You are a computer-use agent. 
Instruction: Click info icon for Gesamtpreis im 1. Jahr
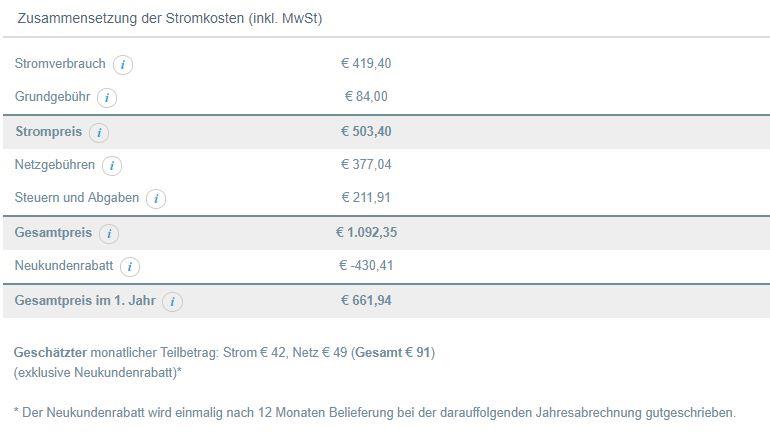[172, 302]
